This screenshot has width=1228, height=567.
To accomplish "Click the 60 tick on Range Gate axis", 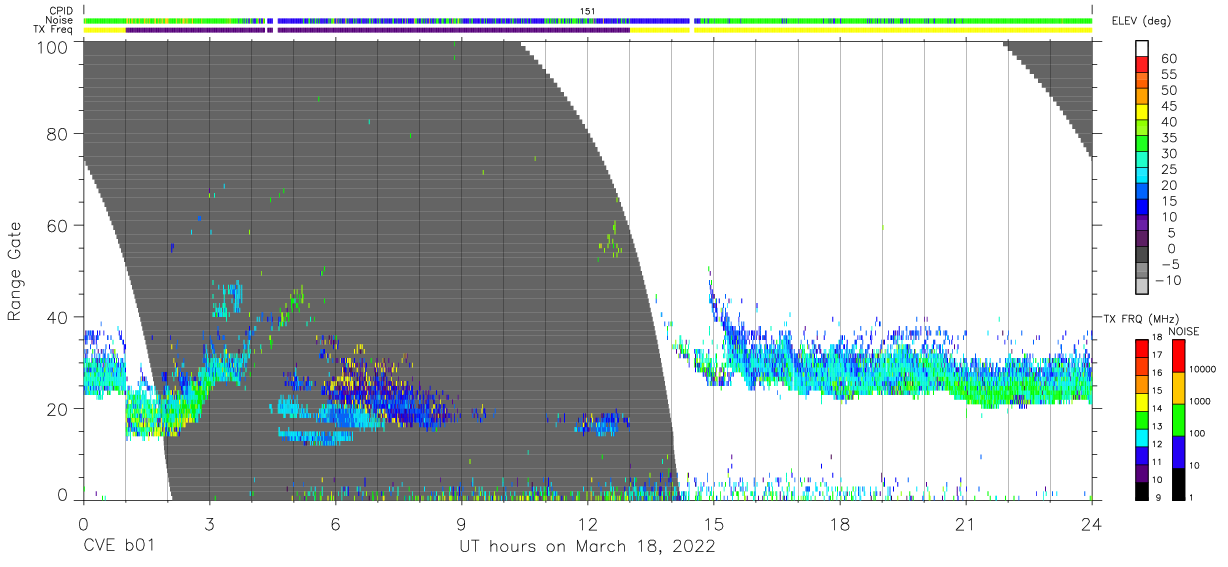I will 58,226.
